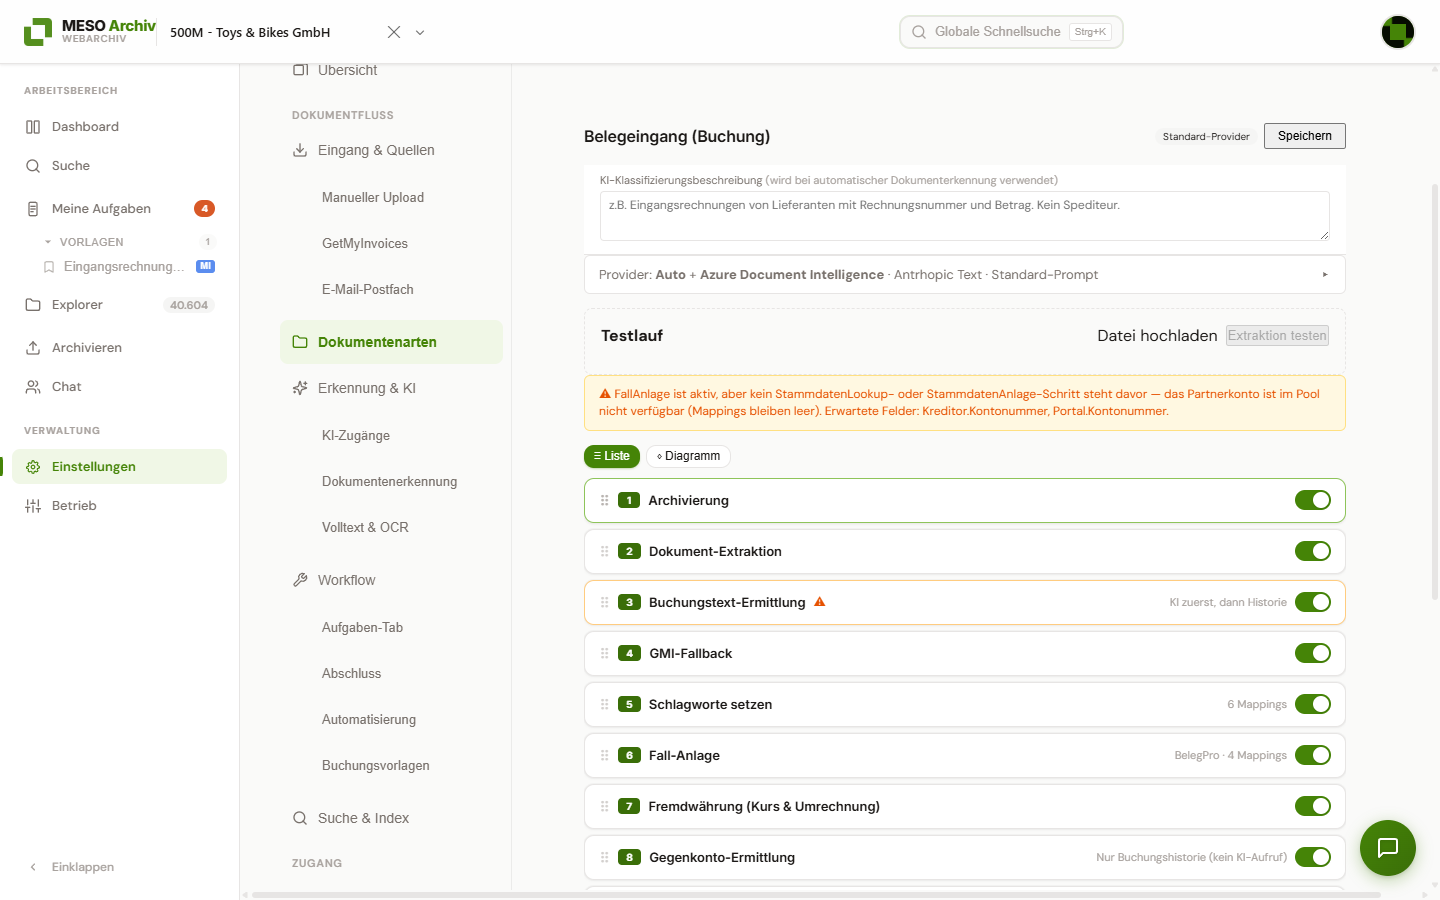The height and width of the screenshot is (900, 1440).
Task: Collapse the VORLAGEN section in sidebar
Action: click(48, 242)
